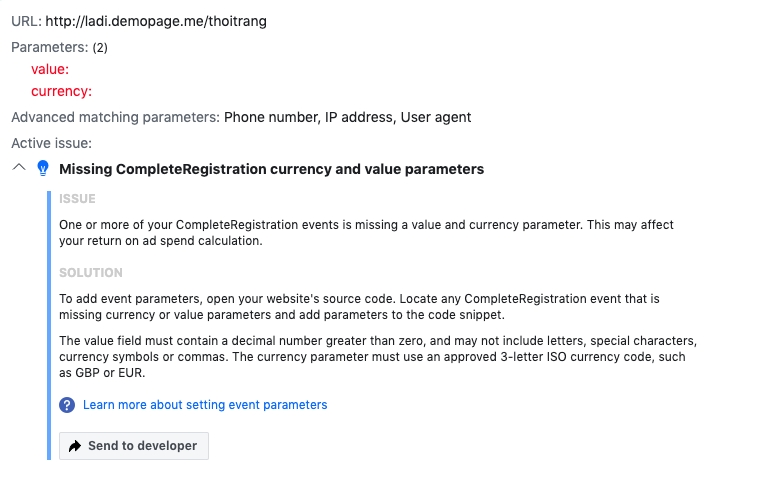Click the Active issue: label
773x481 pixels.
(51, 143)
